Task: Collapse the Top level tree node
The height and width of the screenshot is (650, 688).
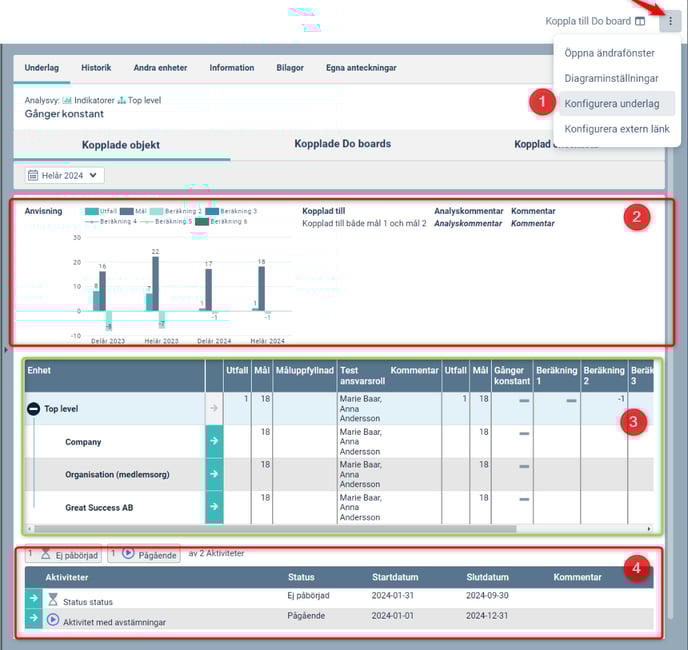Action: coord(33,409)
